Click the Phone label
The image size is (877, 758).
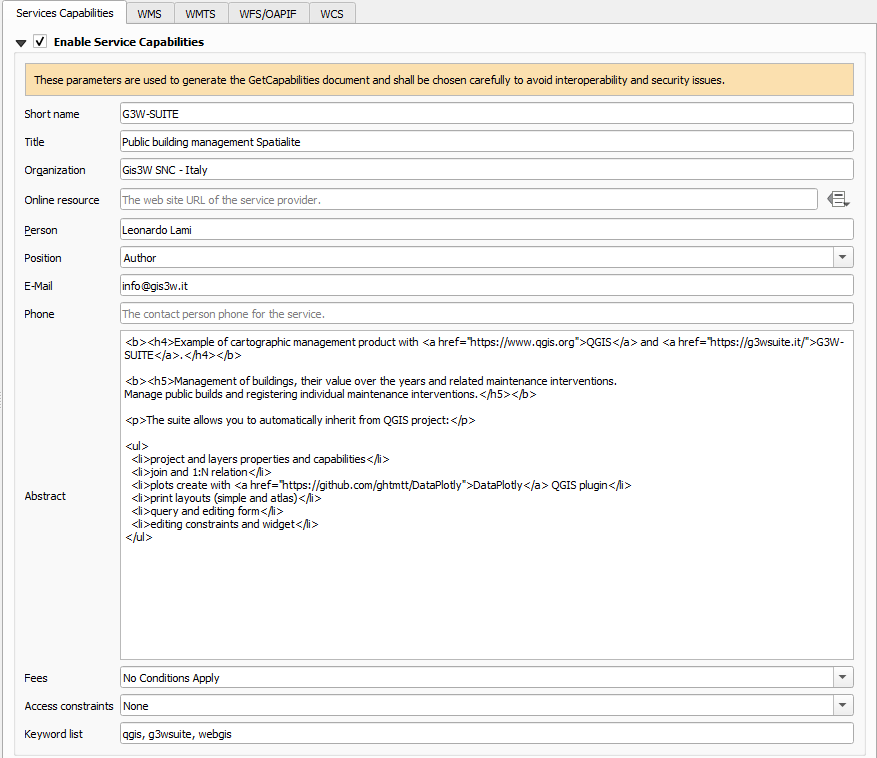39,314
